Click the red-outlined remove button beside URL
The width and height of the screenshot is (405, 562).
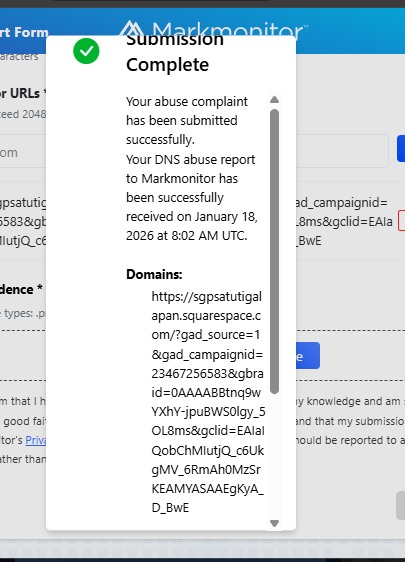[x=402, y=221]
